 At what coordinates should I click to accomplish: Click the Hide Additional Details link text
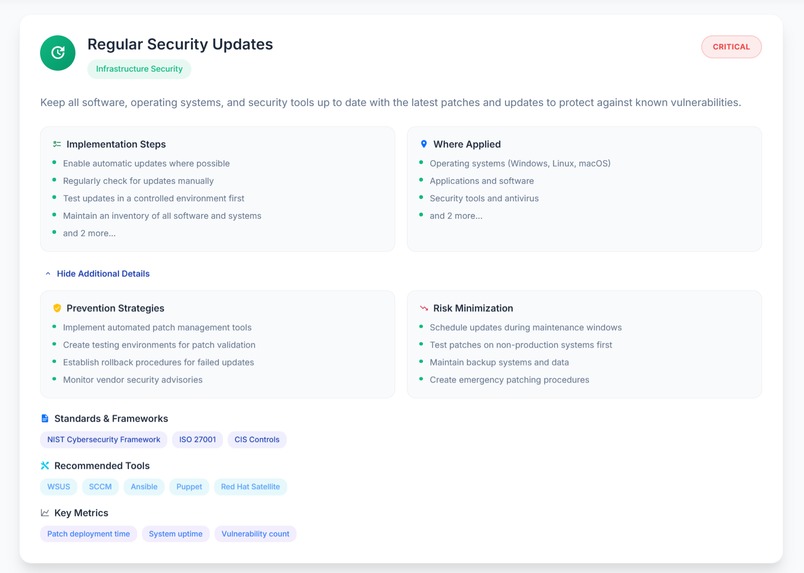(103, 274)
